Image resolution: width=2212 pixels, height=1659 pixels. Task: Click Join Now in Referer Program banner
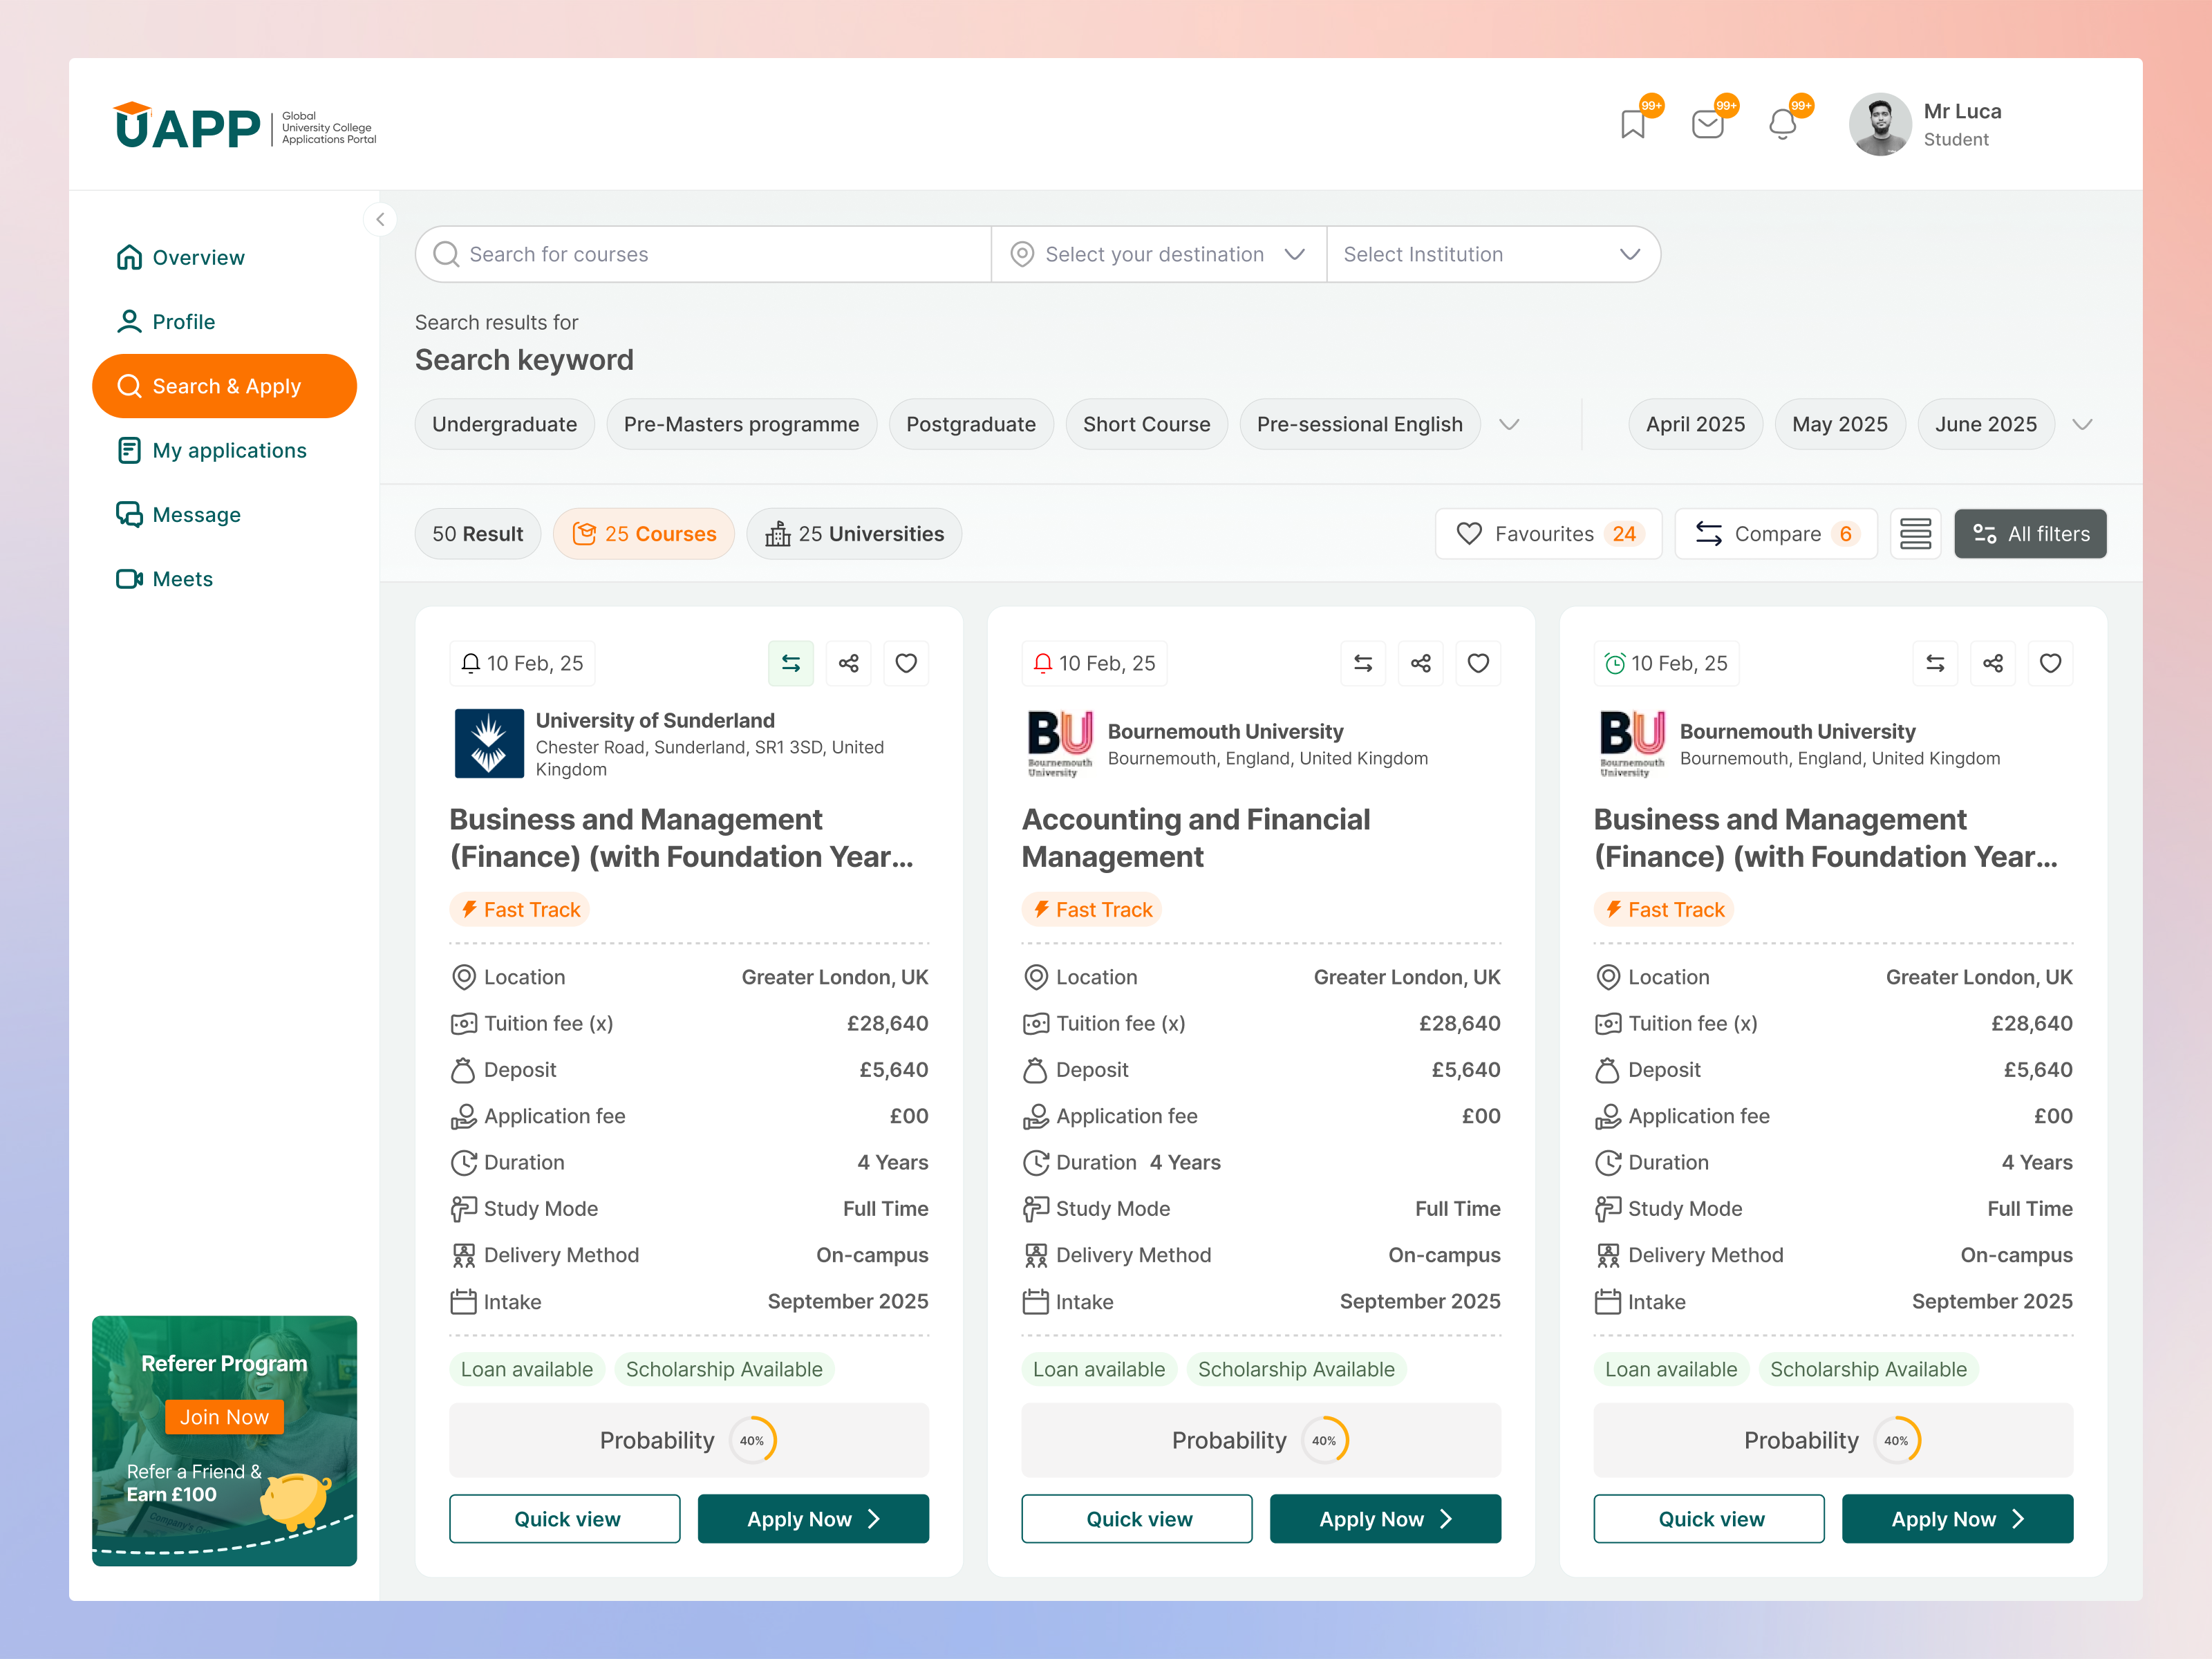pos(224,1416)
